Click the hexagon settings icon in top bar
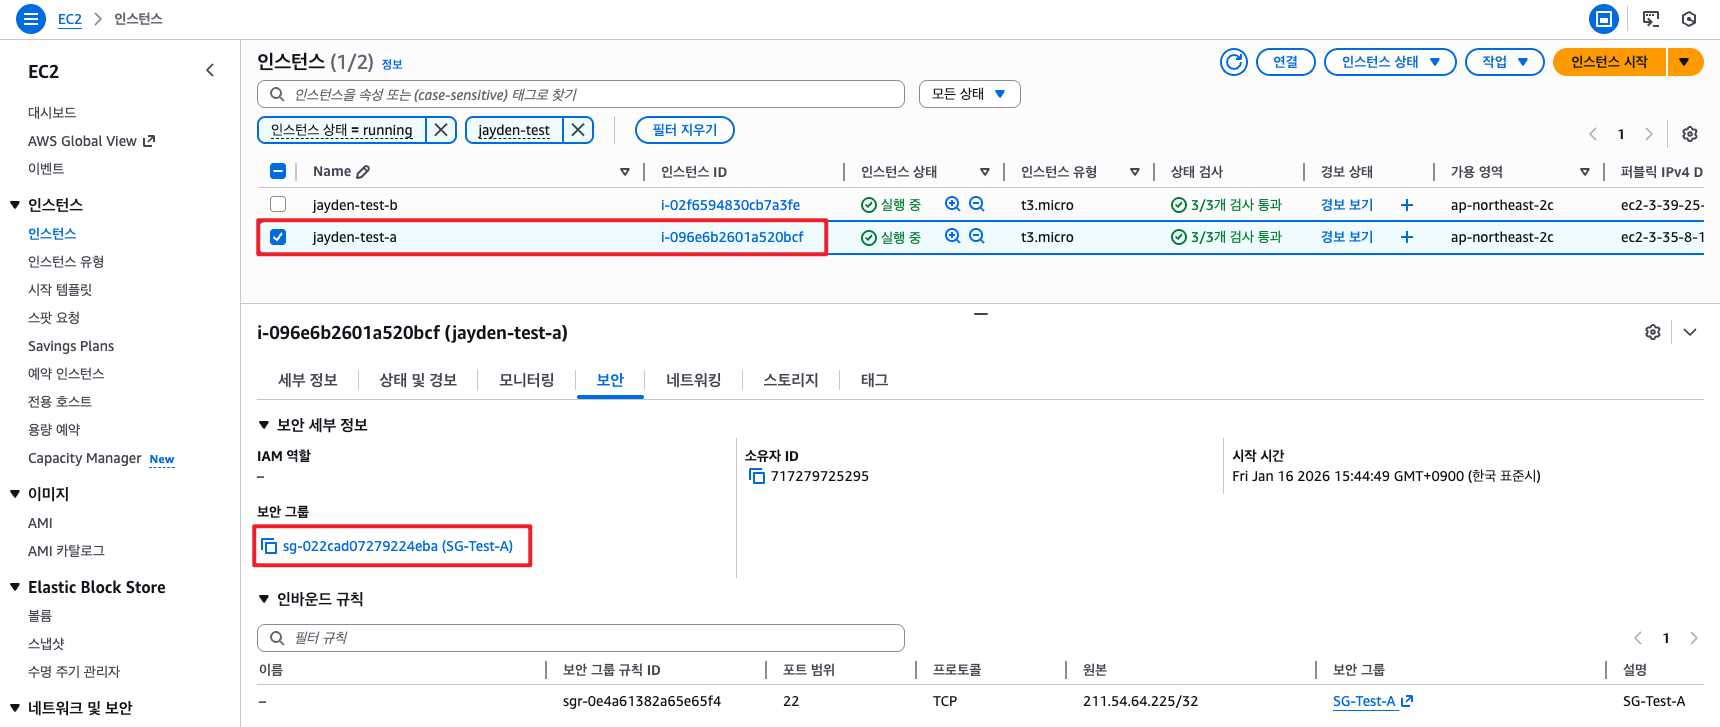The width and height of the screenshot is (1720, 727). (1689, 19)
